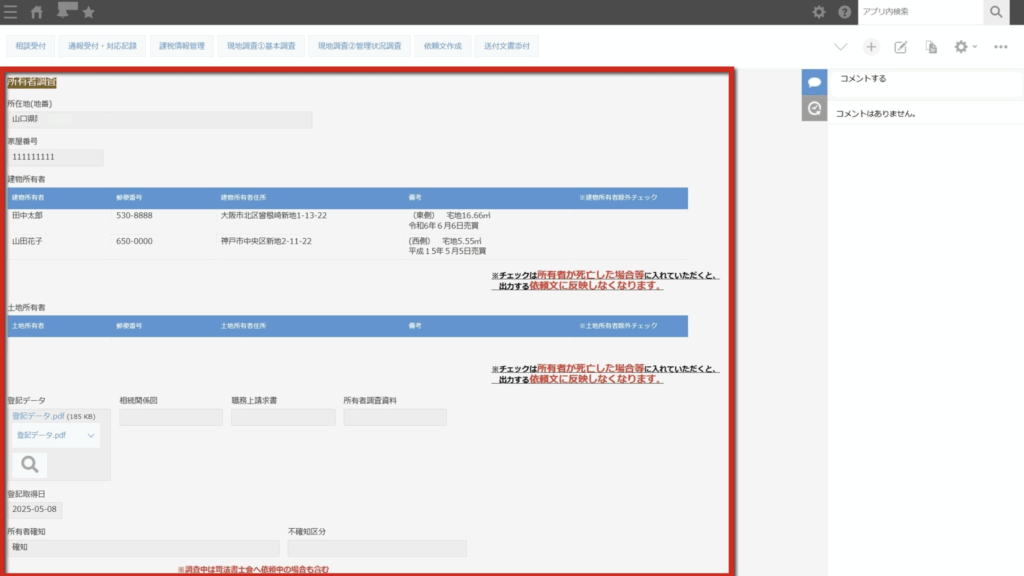Click the search magnifier button
Screen dimensions: 1024x576
pyautogui.click(x=996, y=12)
